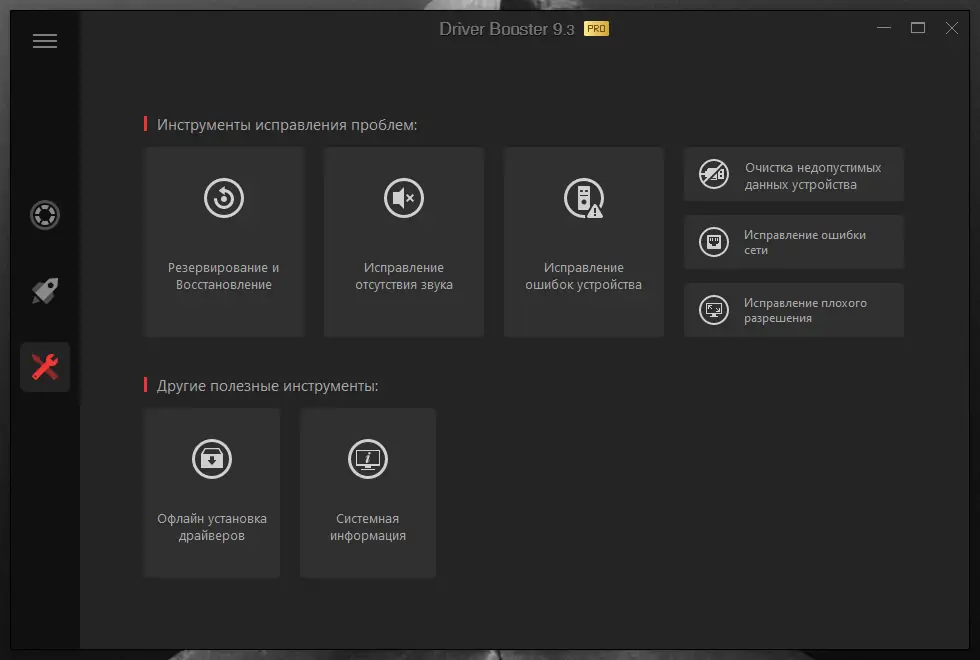Open Исправление ошибок устройства tool

(584, 242)
